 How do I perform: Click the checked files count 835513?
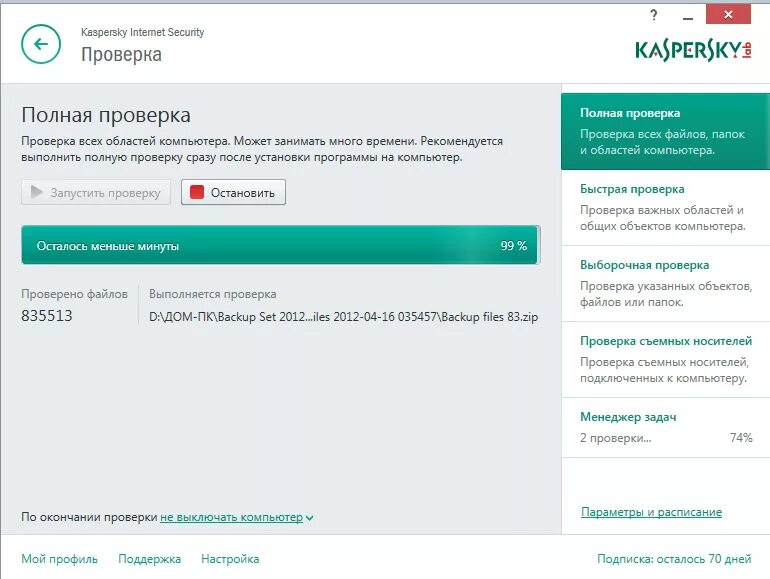[47, 316]
